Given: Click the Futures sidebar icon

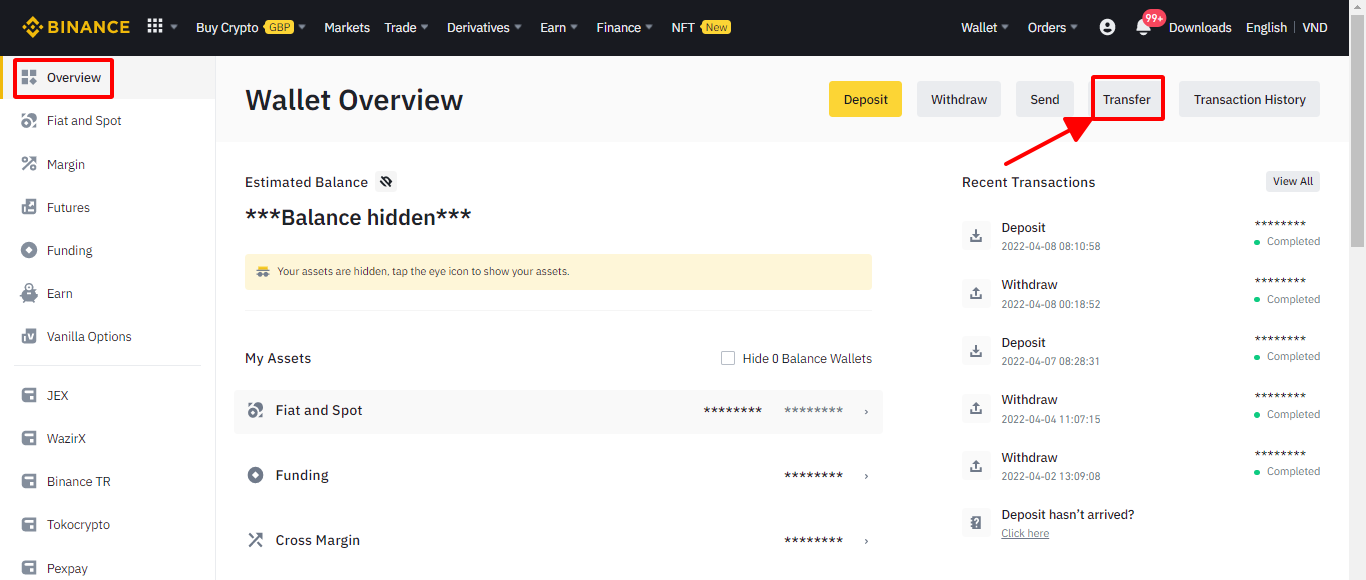Looking at the screenshot, I should pos(29,207).
